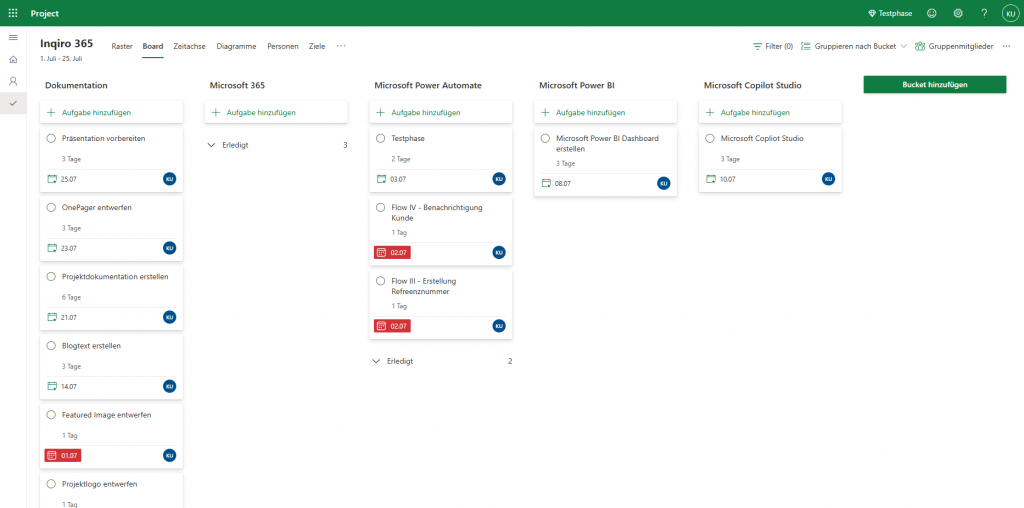The width and height of the screenshot is (1024, 508).
Task: Complete the Microsoft Copilot Studio task circle
Action: (710, 138)
